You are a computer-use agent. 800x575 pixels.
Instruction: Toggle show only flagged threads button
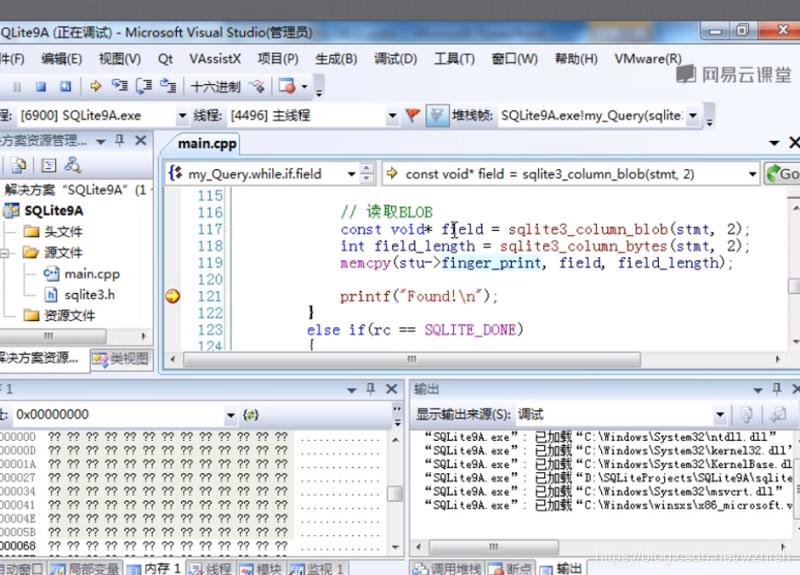coord(437,115)
